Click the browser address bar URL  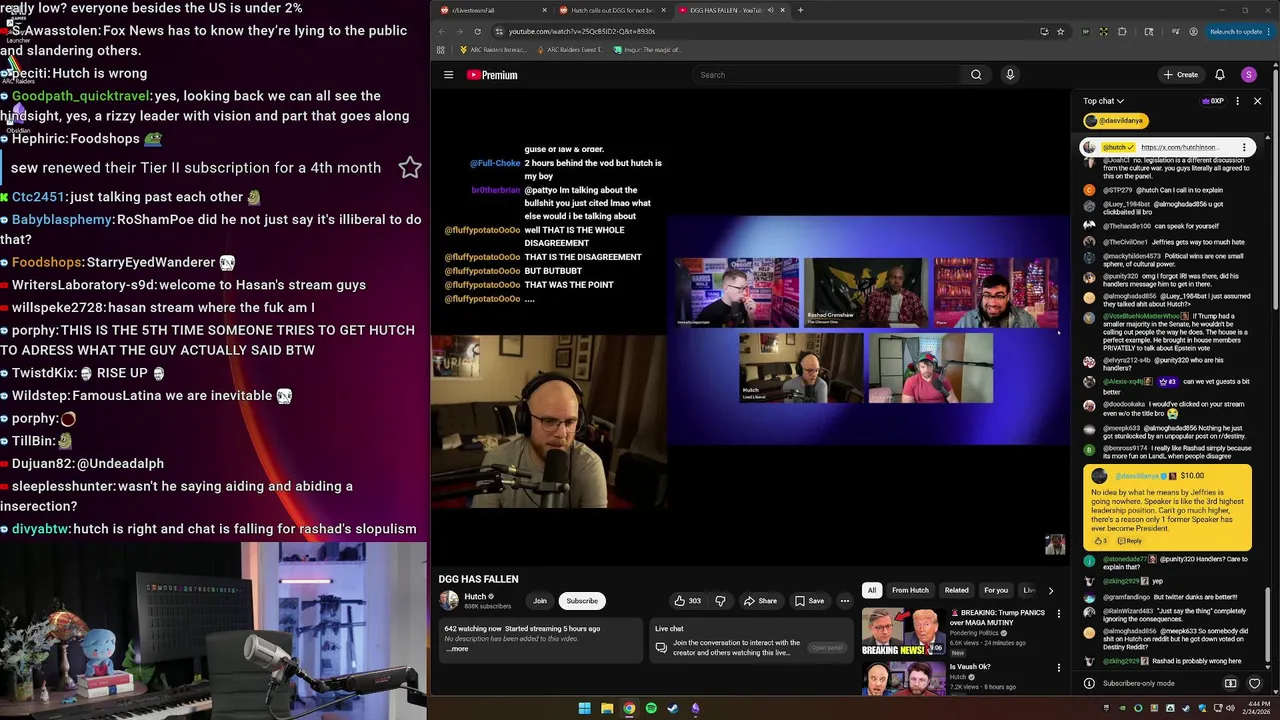point(582,31)
